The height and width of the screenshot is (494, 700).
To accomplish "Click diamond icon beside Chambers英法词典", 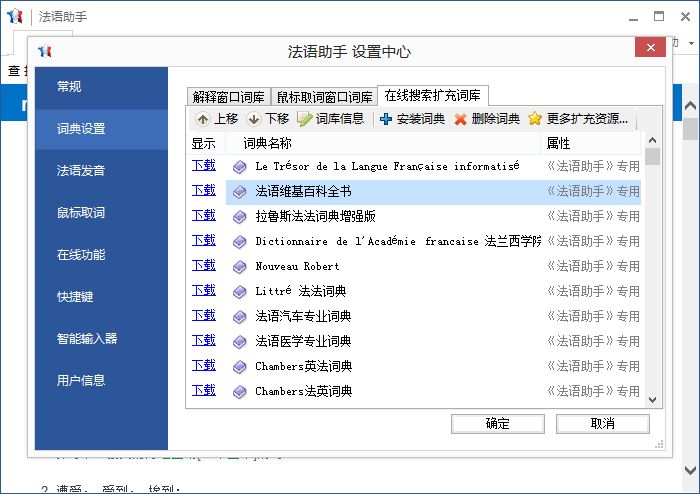I will (x=240, y=367).
